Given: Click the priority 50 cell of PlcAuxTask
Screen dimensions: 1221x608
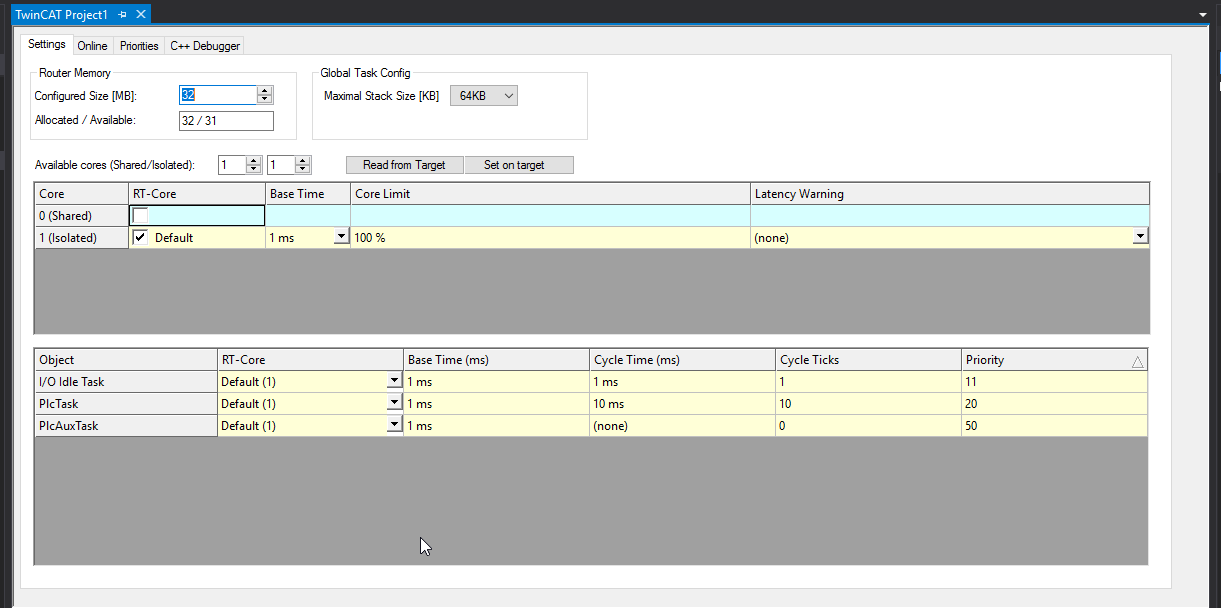Looking at the screenshot, I should [1055, 426].
